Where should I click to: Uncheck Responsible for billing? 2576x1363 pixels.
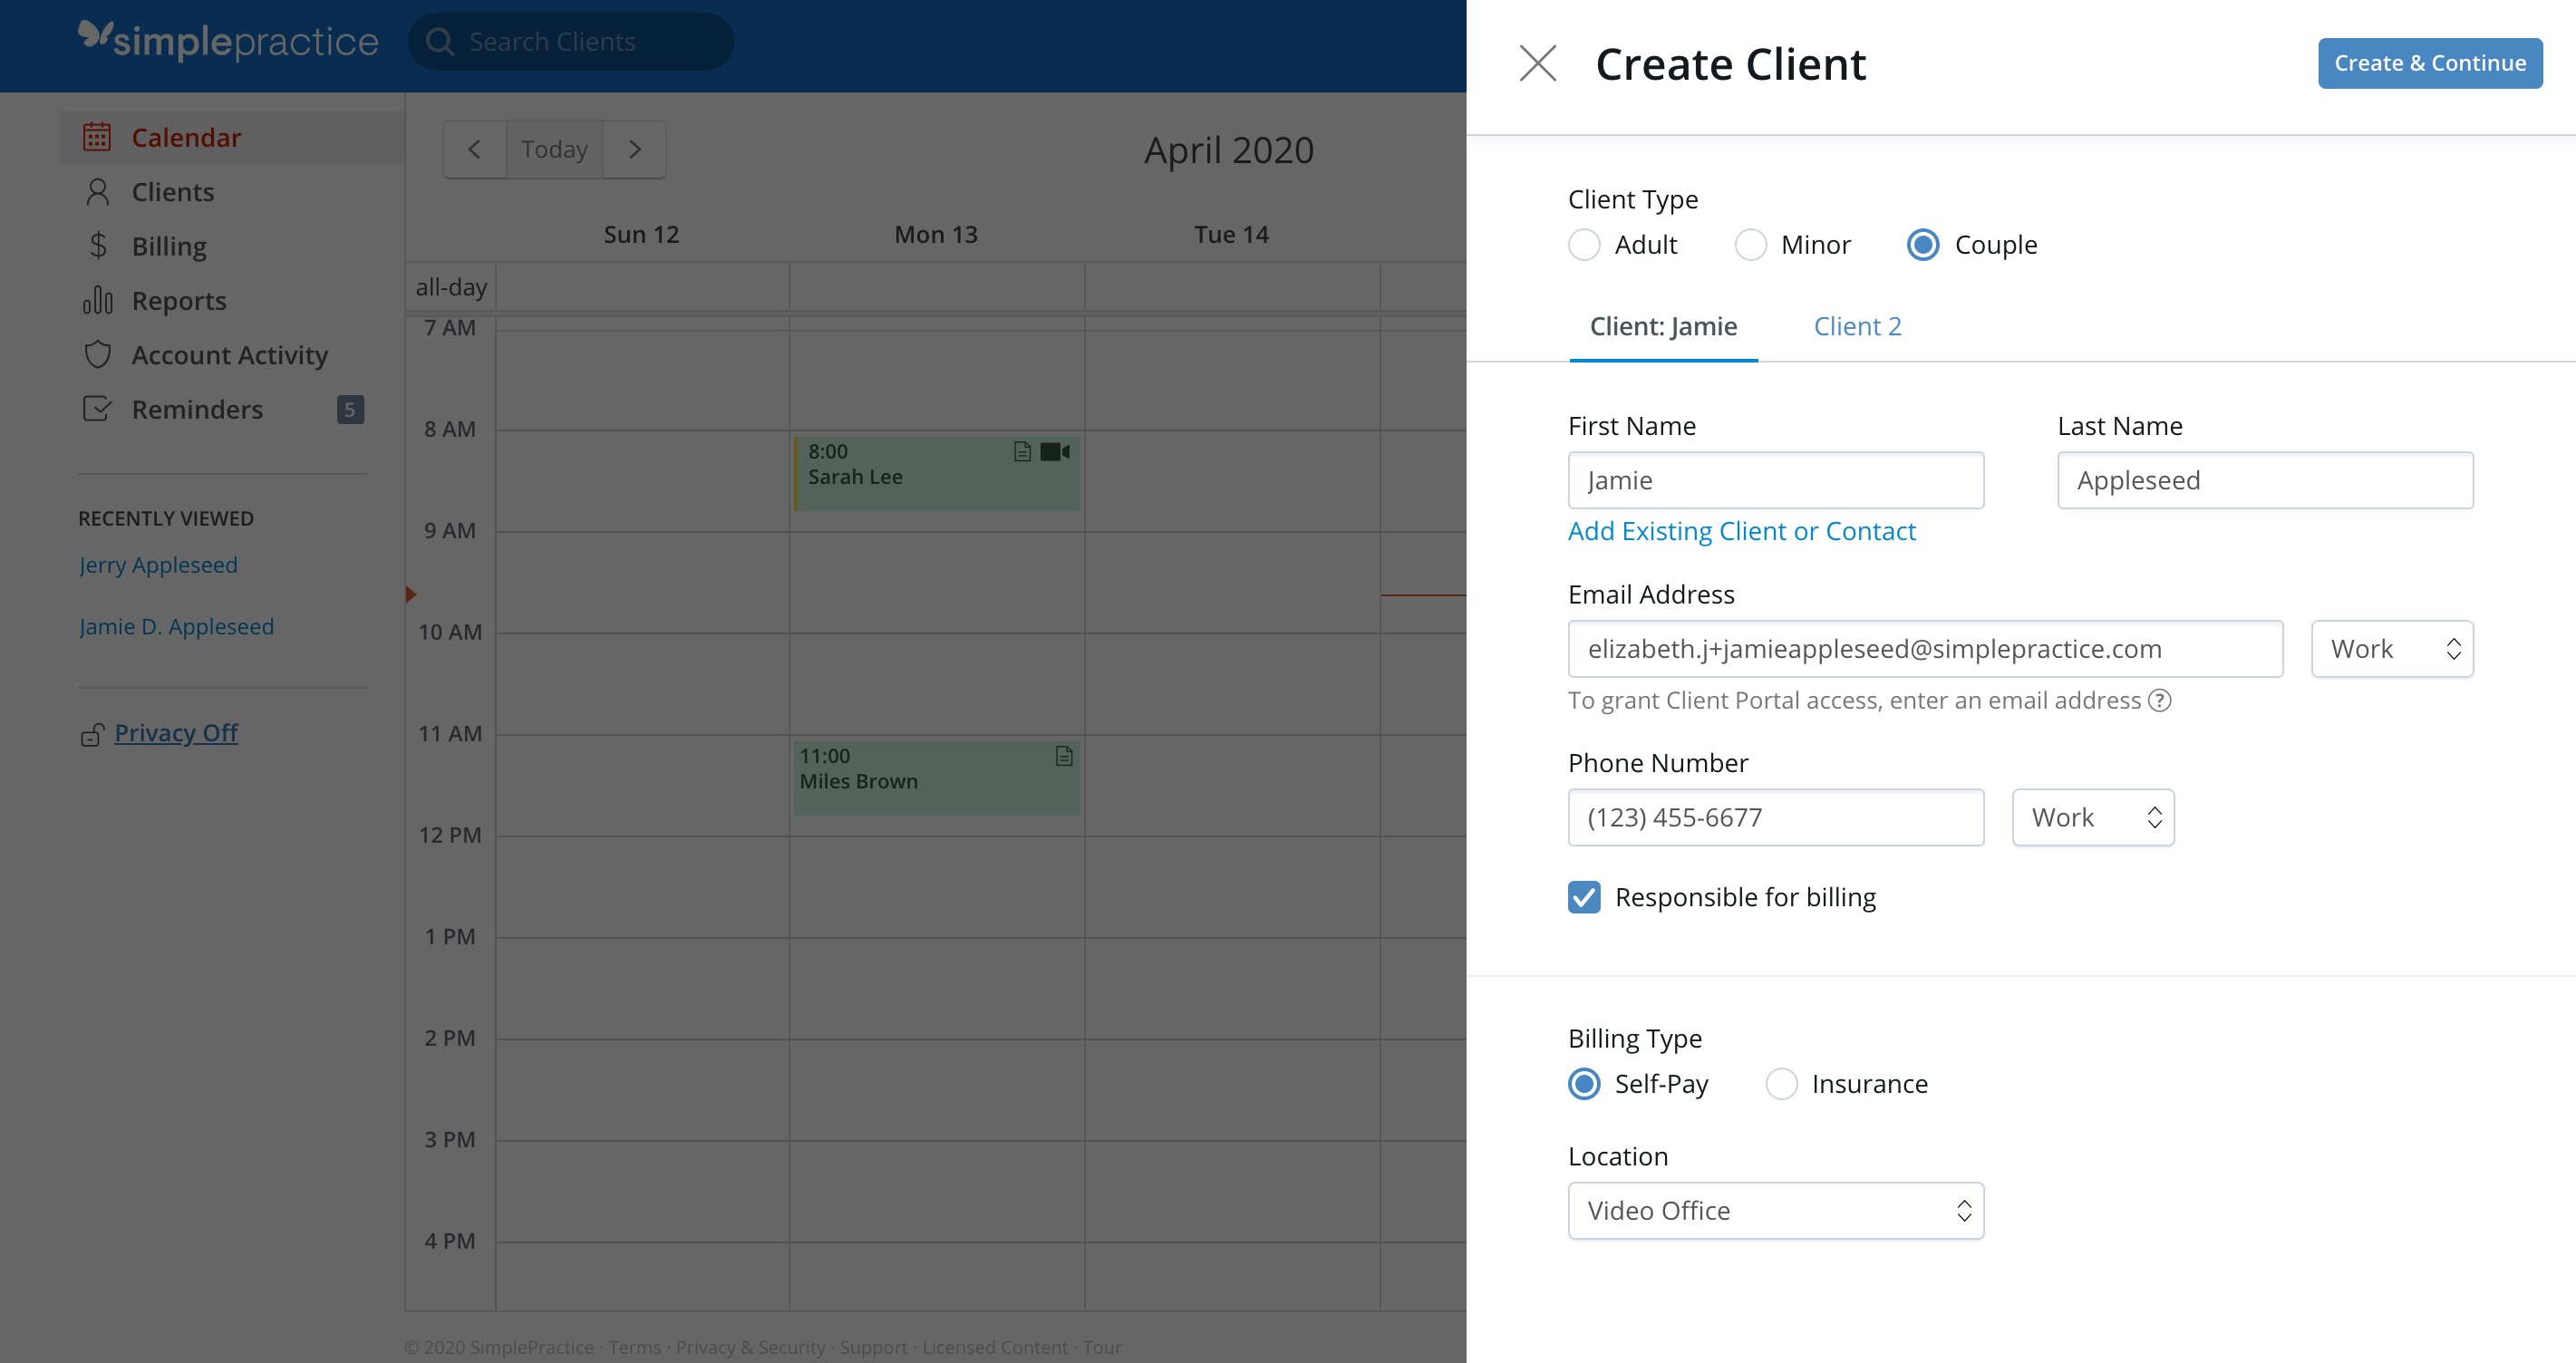[x=1584, y=897]
